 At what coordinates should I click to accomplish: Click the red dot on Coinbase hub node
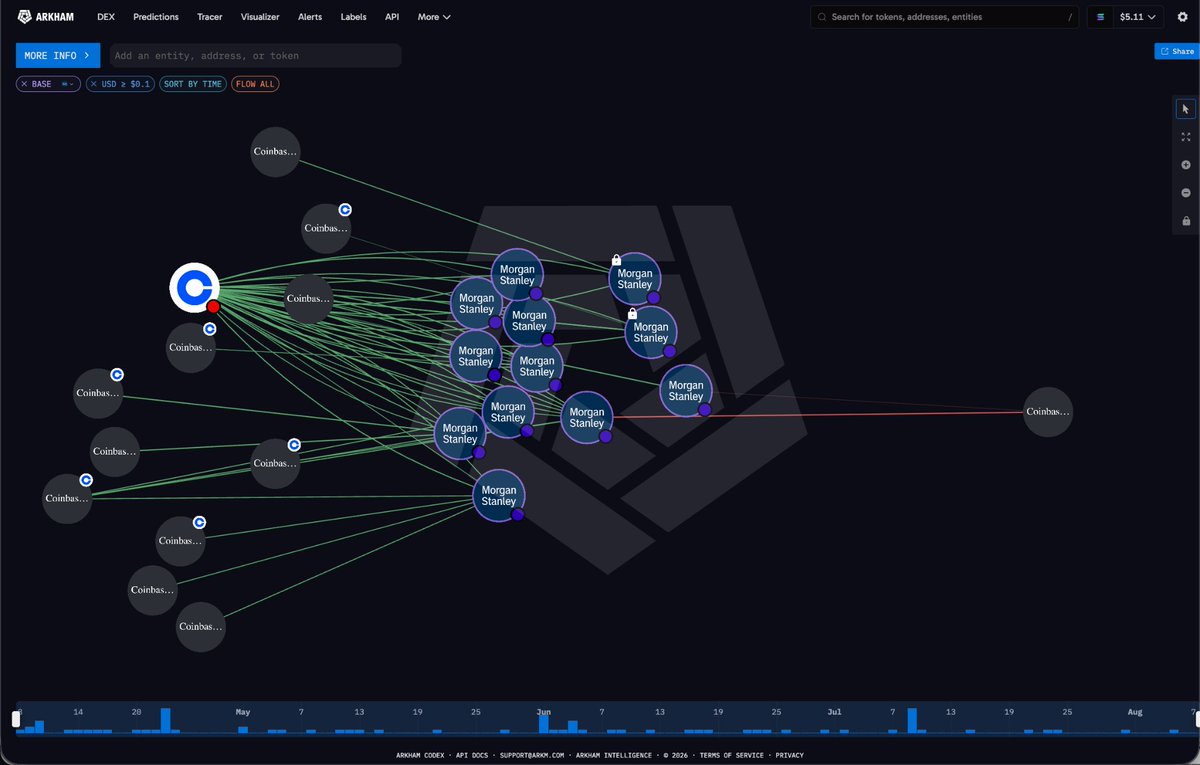coord(213,307)
